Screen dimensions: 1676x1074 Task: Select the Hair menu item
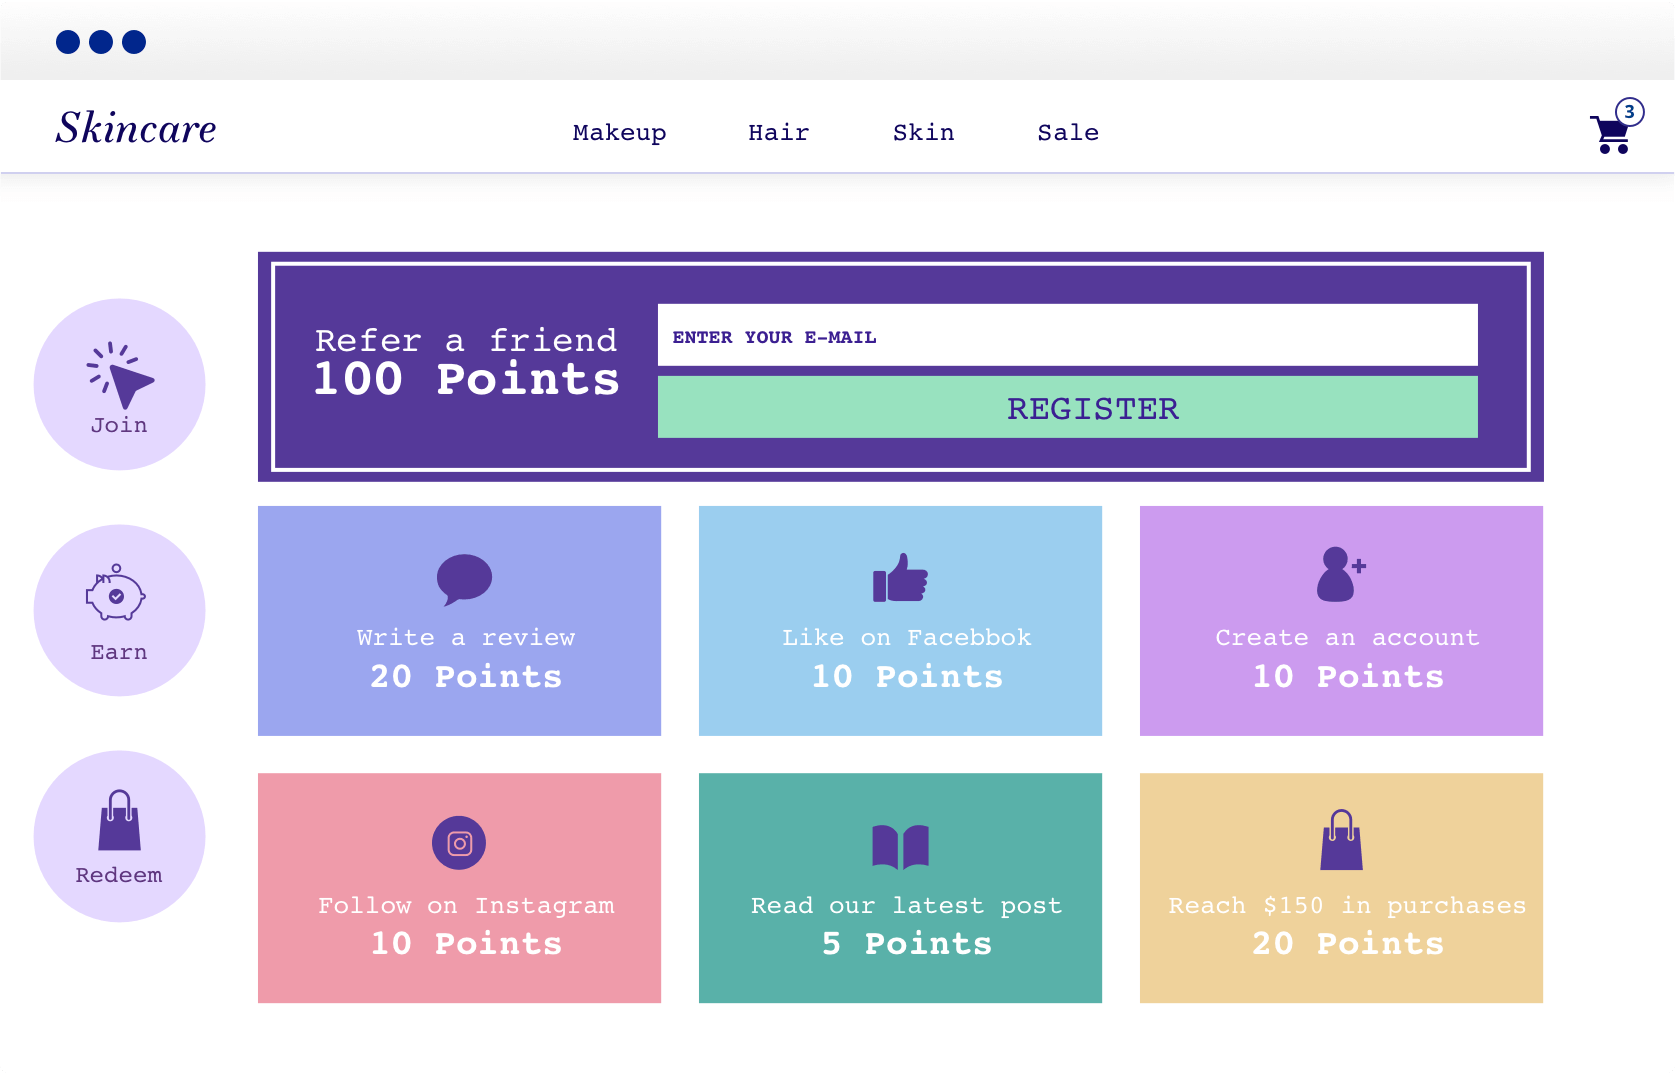coord(778,132)
